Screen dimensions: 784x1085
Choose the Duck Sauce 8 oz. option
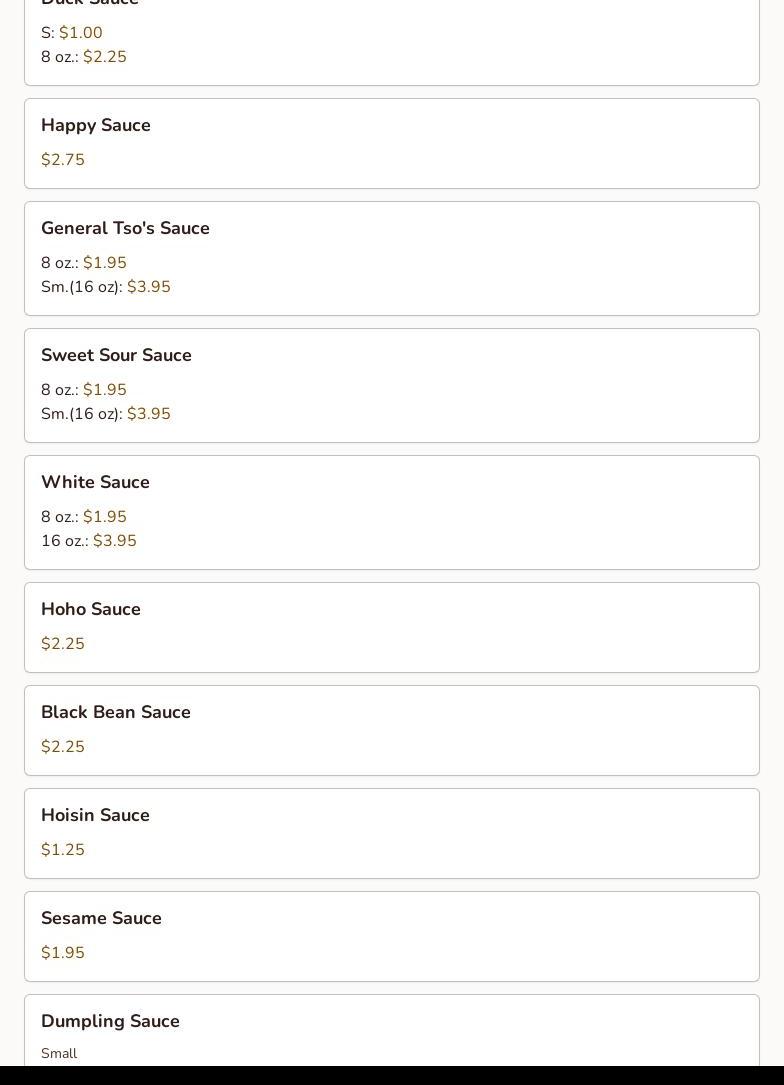click(x=84, y=57)
